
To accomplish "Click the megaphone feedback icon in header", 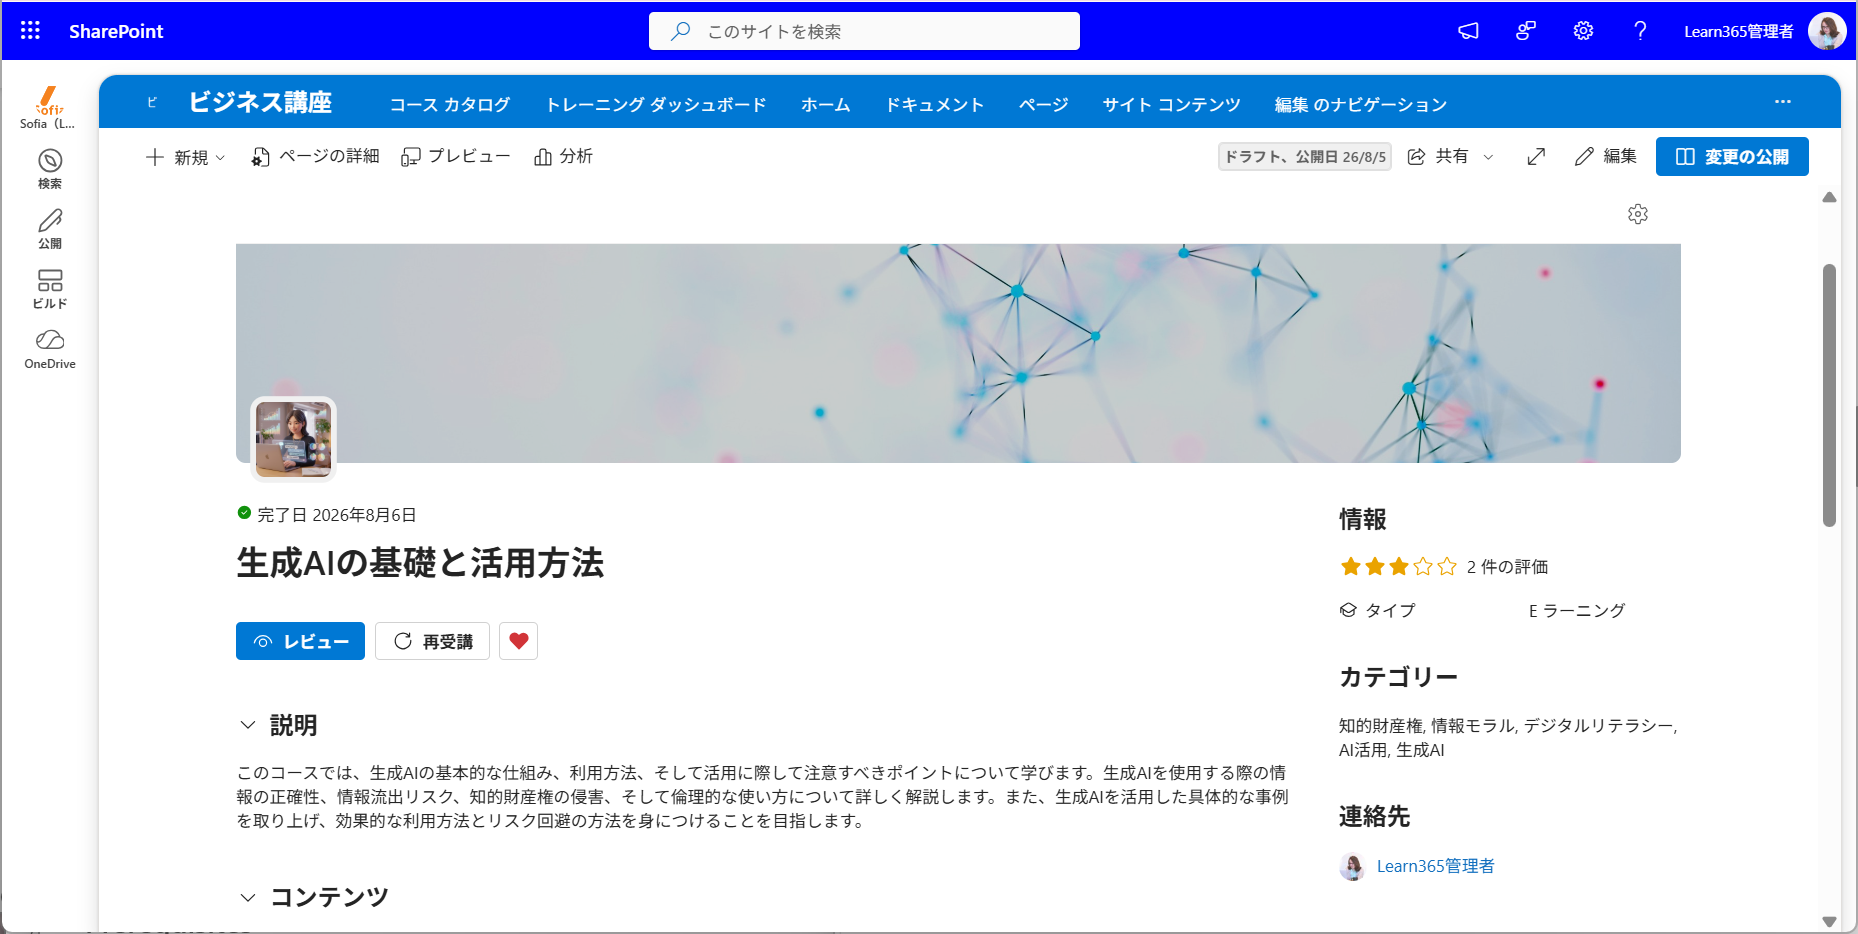I will [1468, 31].
